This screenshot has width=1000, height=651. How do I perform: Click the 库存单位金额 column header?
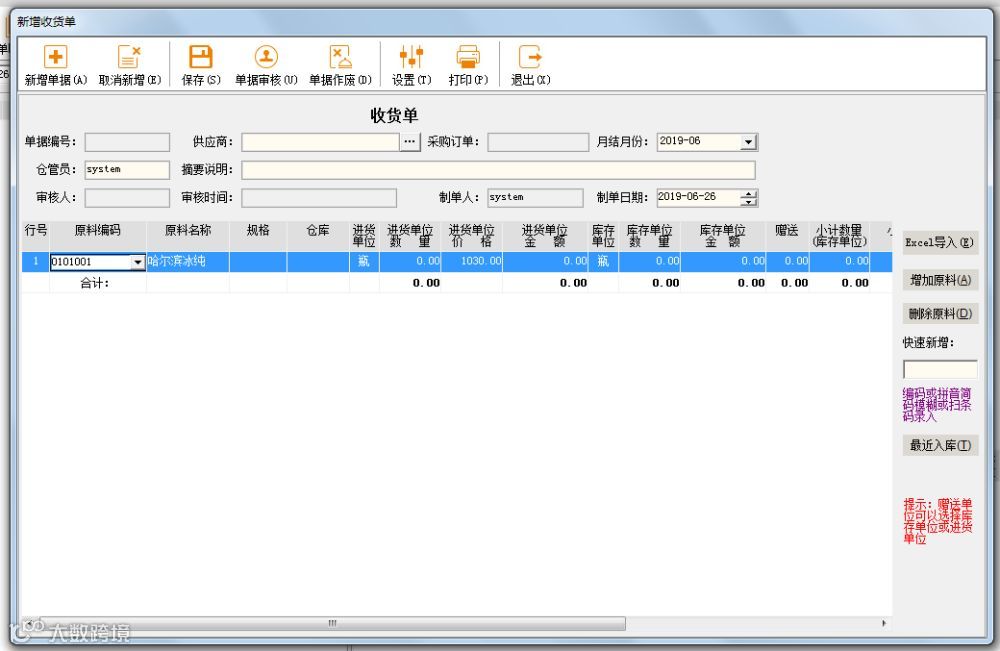coord(723,235)
